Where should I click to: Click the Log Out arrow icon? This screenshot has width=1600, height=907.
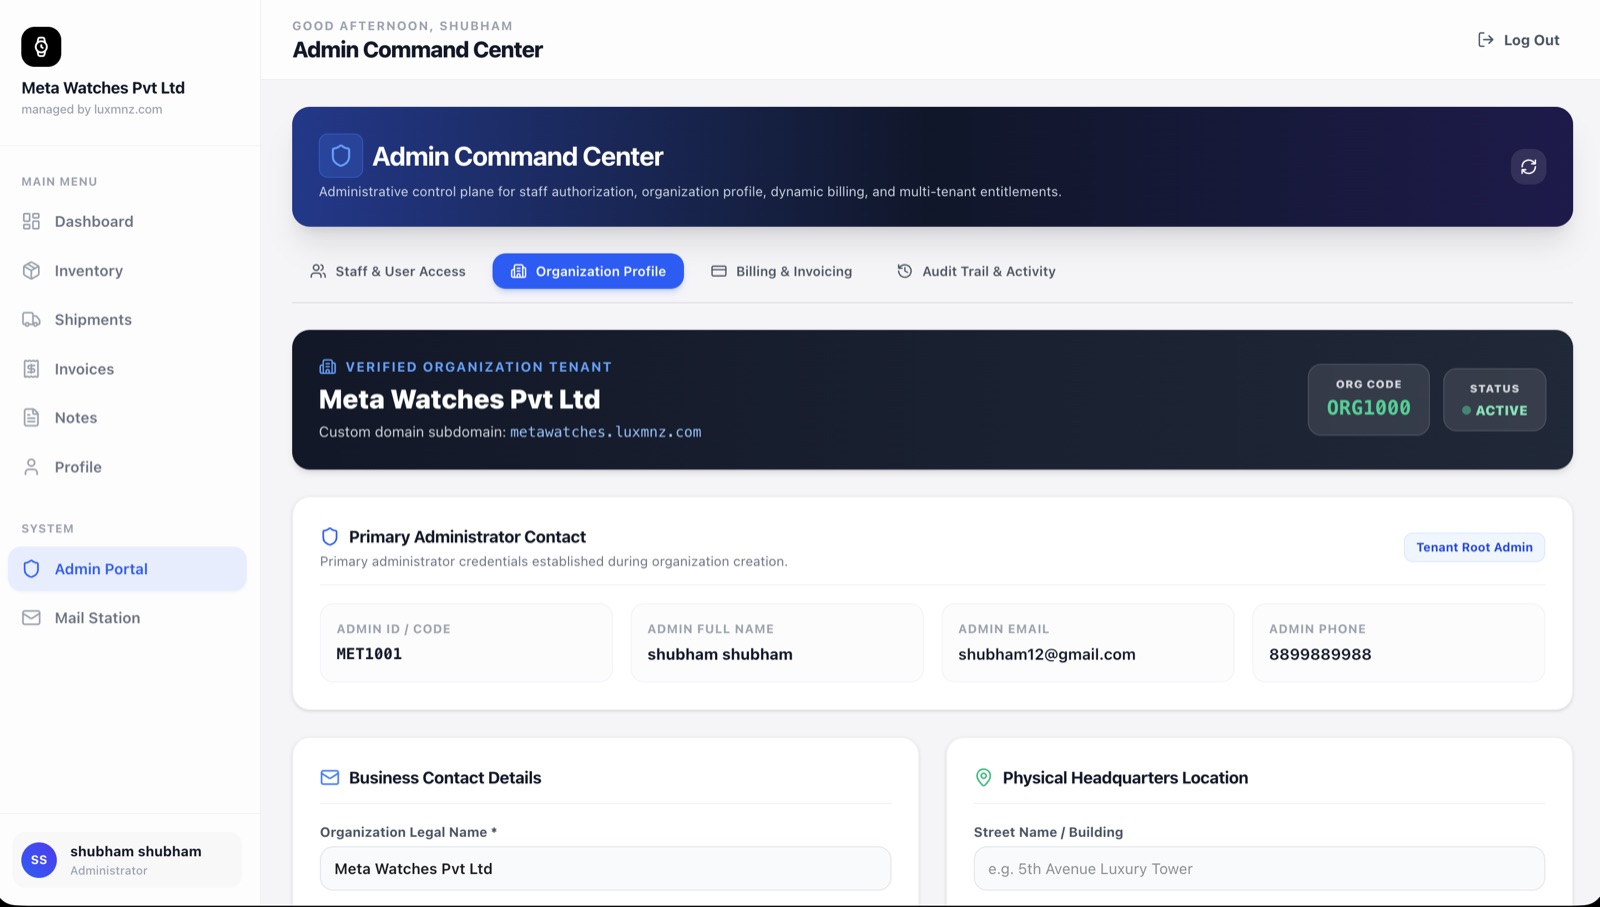tap(1486, 40)
